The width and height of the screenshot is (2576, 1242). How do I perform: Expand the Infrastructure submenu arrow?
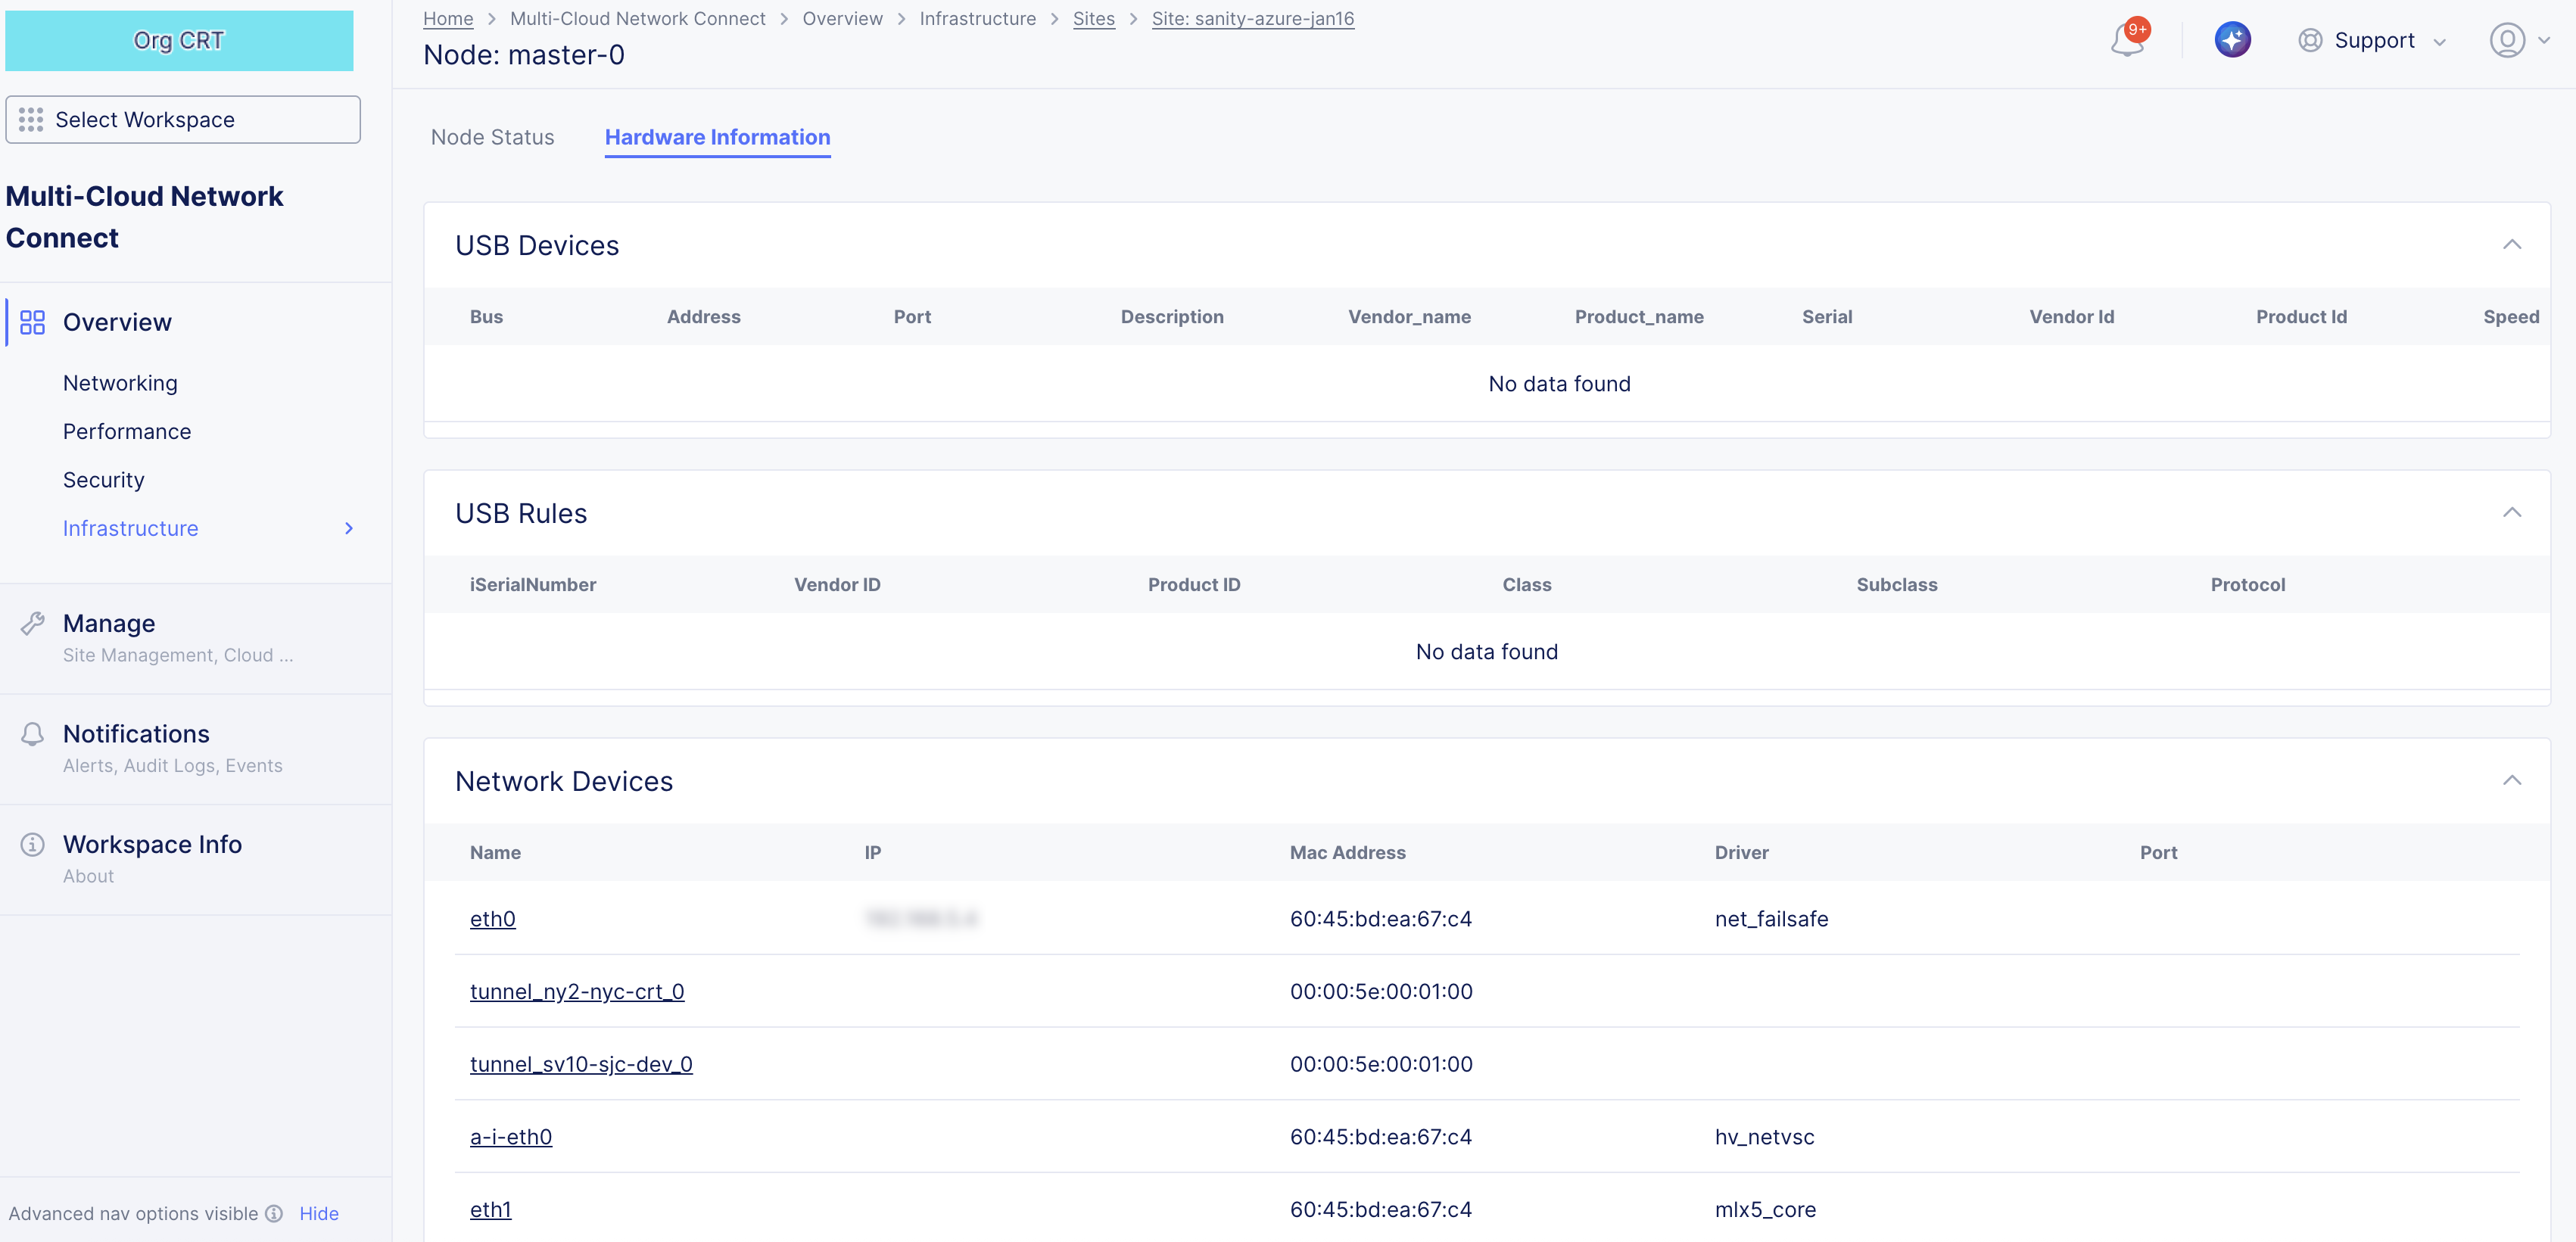point(349,528)
